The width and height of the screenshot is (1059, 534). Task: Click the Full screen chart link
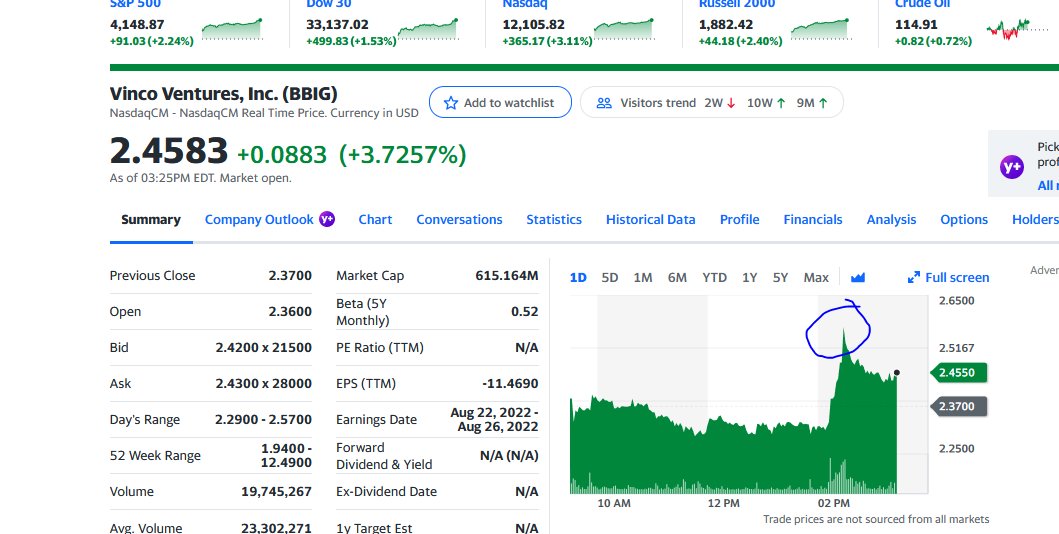(x=948, y=277)
